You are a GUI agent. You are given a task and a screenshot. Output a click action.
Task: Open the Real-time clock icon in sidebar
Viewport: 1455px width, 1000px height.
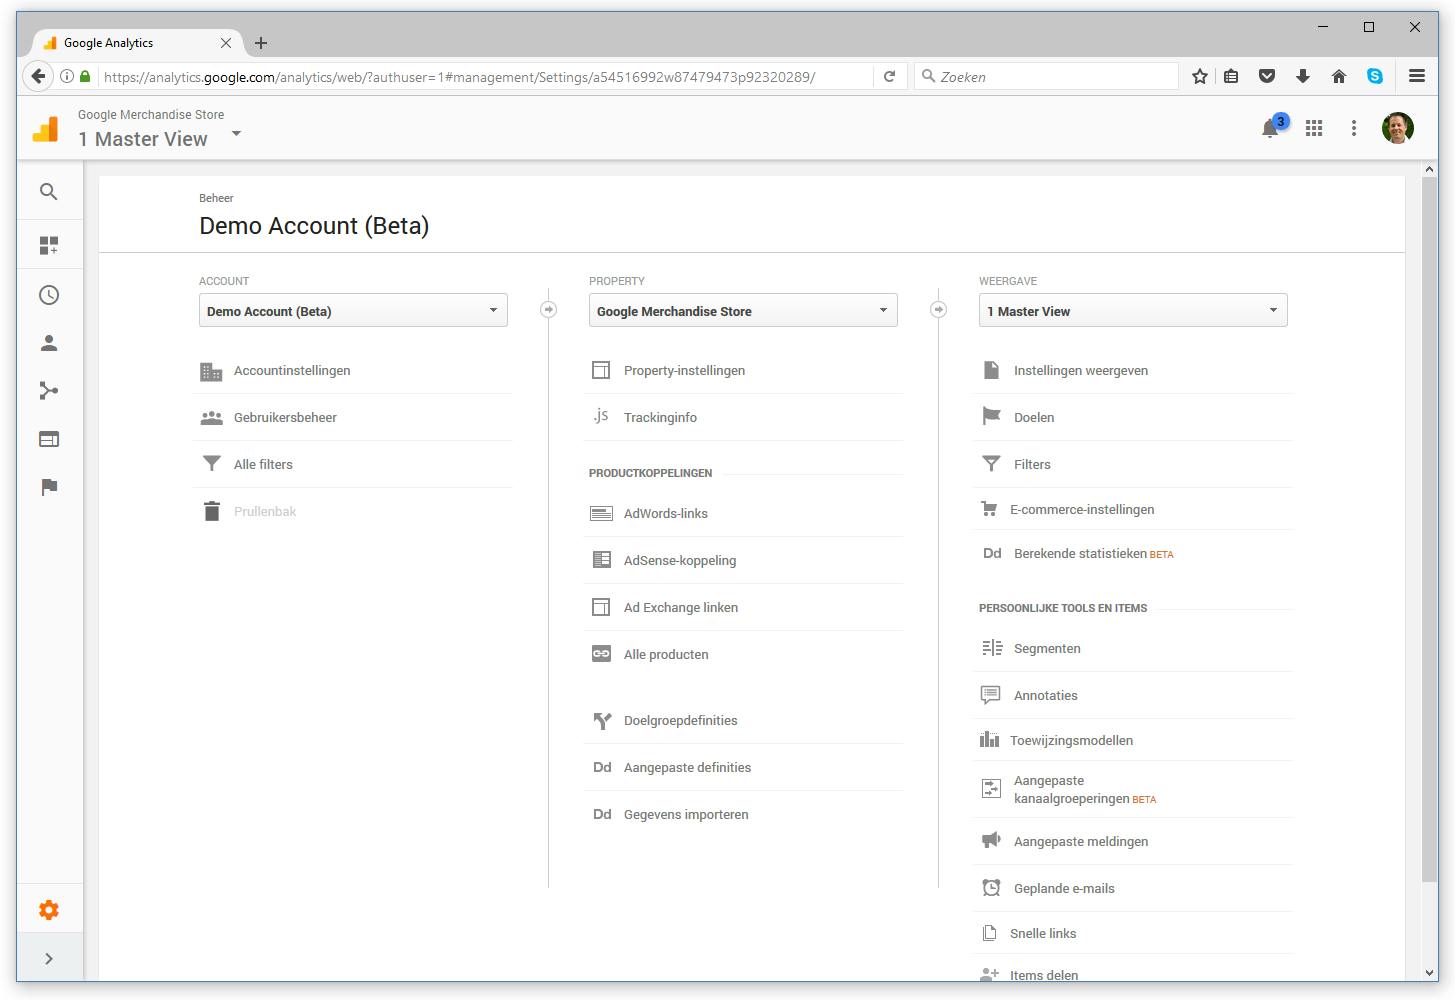click(x=48, y=295)
